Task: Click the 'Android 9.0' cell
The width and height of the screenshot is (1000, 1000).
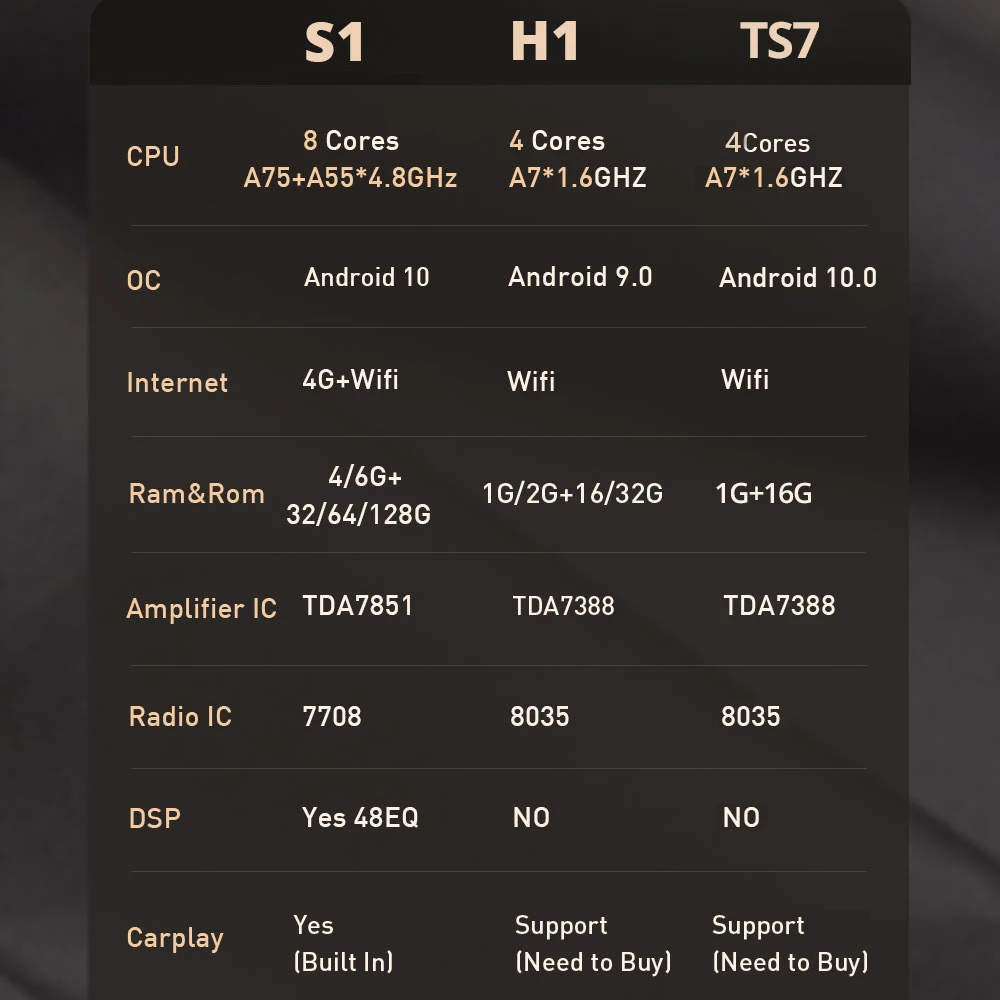Action: (x=580, y=277)
